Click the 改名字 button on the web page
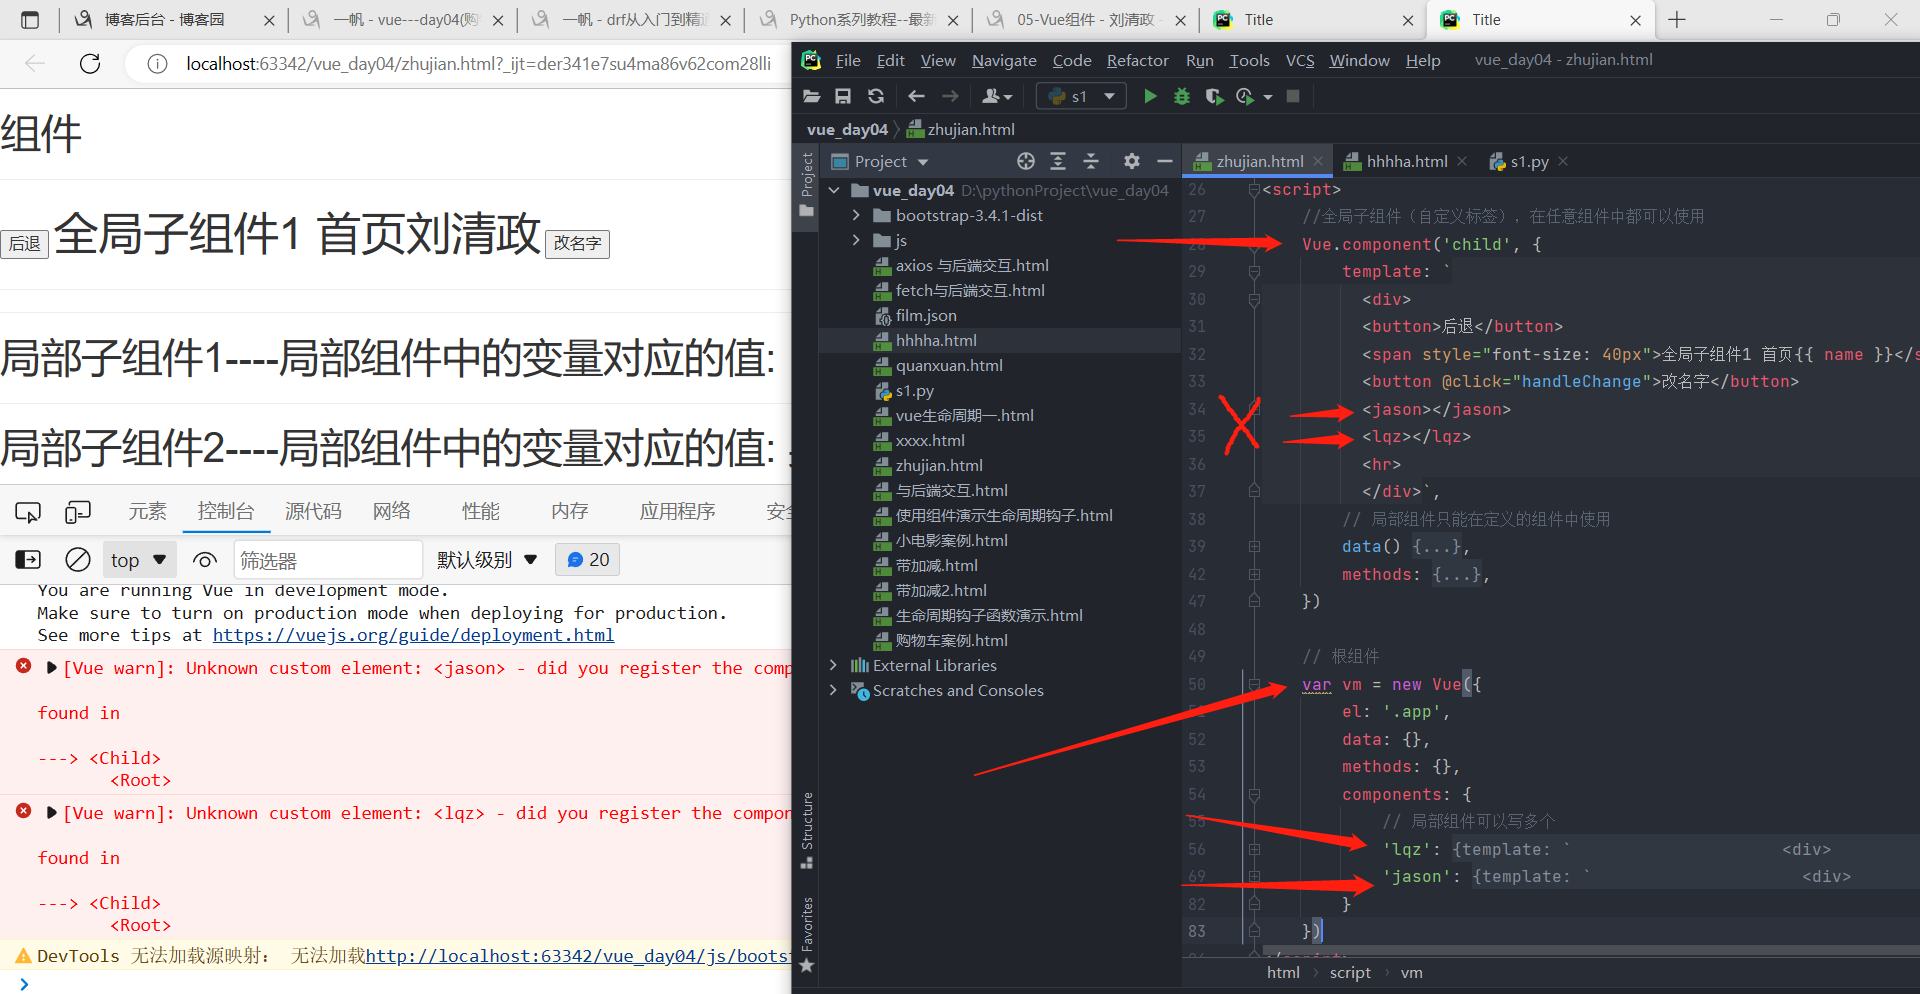Viewport: 1920px width, 994px height. click(577, 243)
